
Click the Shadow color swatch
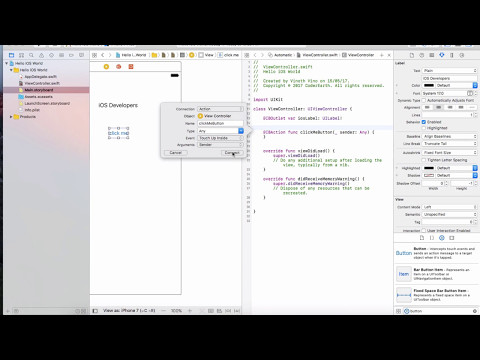[x=429, y=175]
